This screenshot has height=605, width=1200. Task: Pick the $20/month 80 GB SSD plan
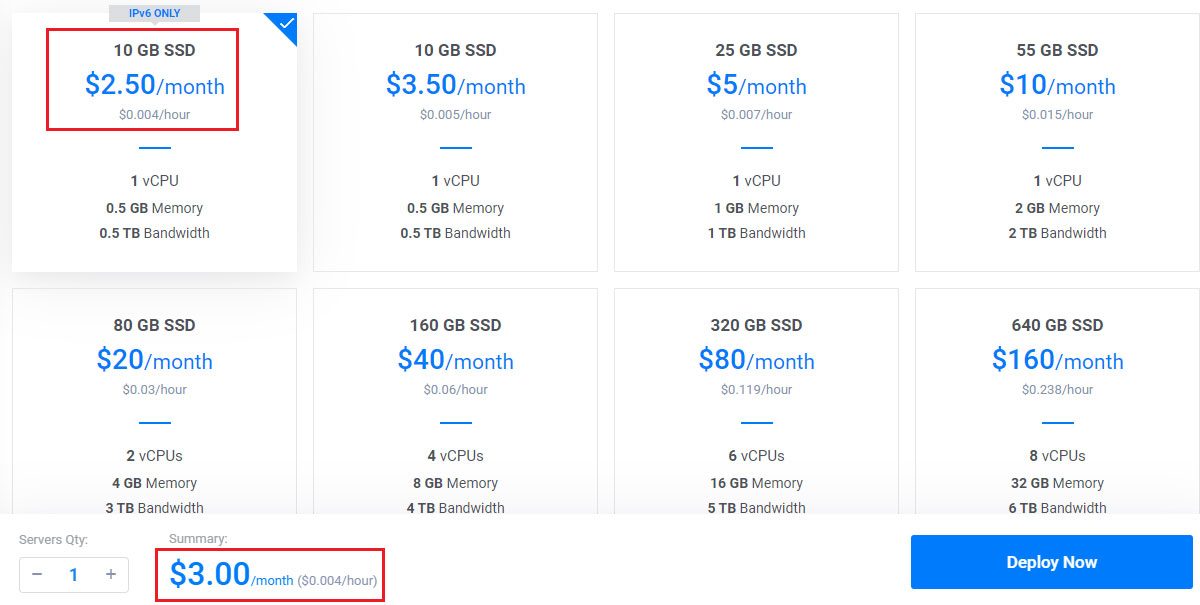click(x=154, y=402)
